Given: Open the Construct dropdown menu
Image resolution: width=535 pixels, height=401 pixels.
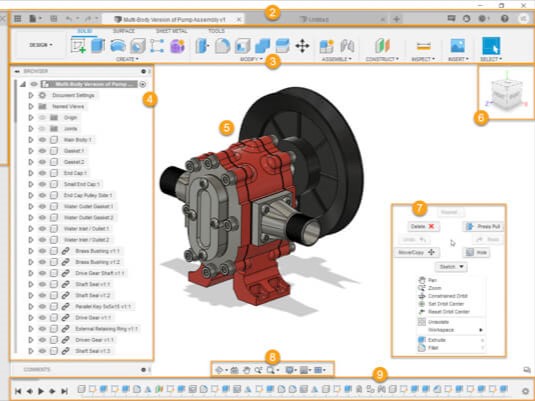Looking at the screenshot, I should (x=382, y=59).
